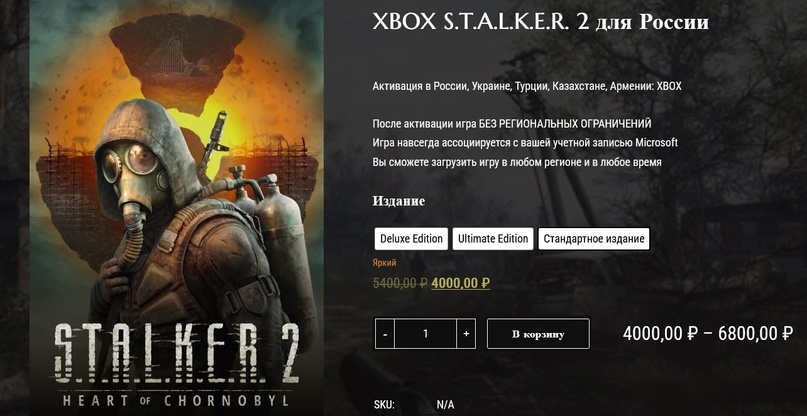Increase quantity with the plus button
This screenshot has height=416, width=807.
tap(466, 334)
